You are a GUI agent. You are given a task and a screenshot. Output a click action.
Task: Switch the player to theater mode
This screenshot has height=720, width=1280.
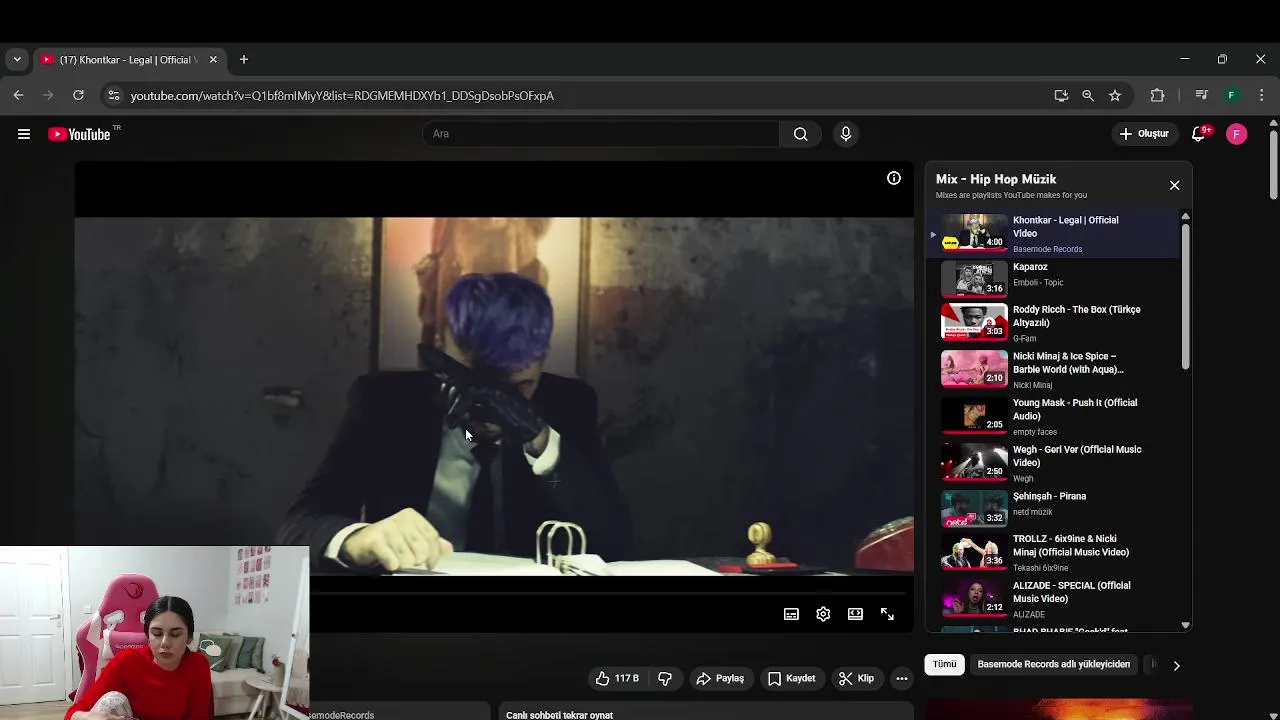855,614
